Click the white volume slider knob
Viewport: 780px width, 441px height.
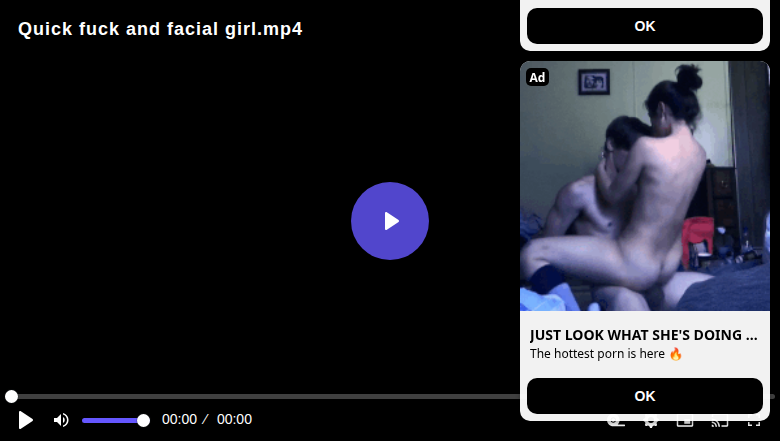click(x=143, y=420)
